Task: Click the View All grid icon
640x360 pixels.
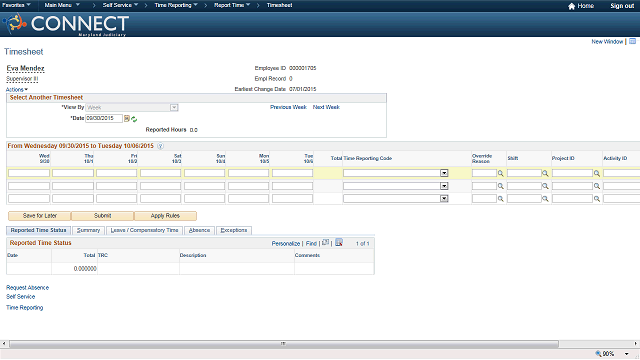Action: 325,242
